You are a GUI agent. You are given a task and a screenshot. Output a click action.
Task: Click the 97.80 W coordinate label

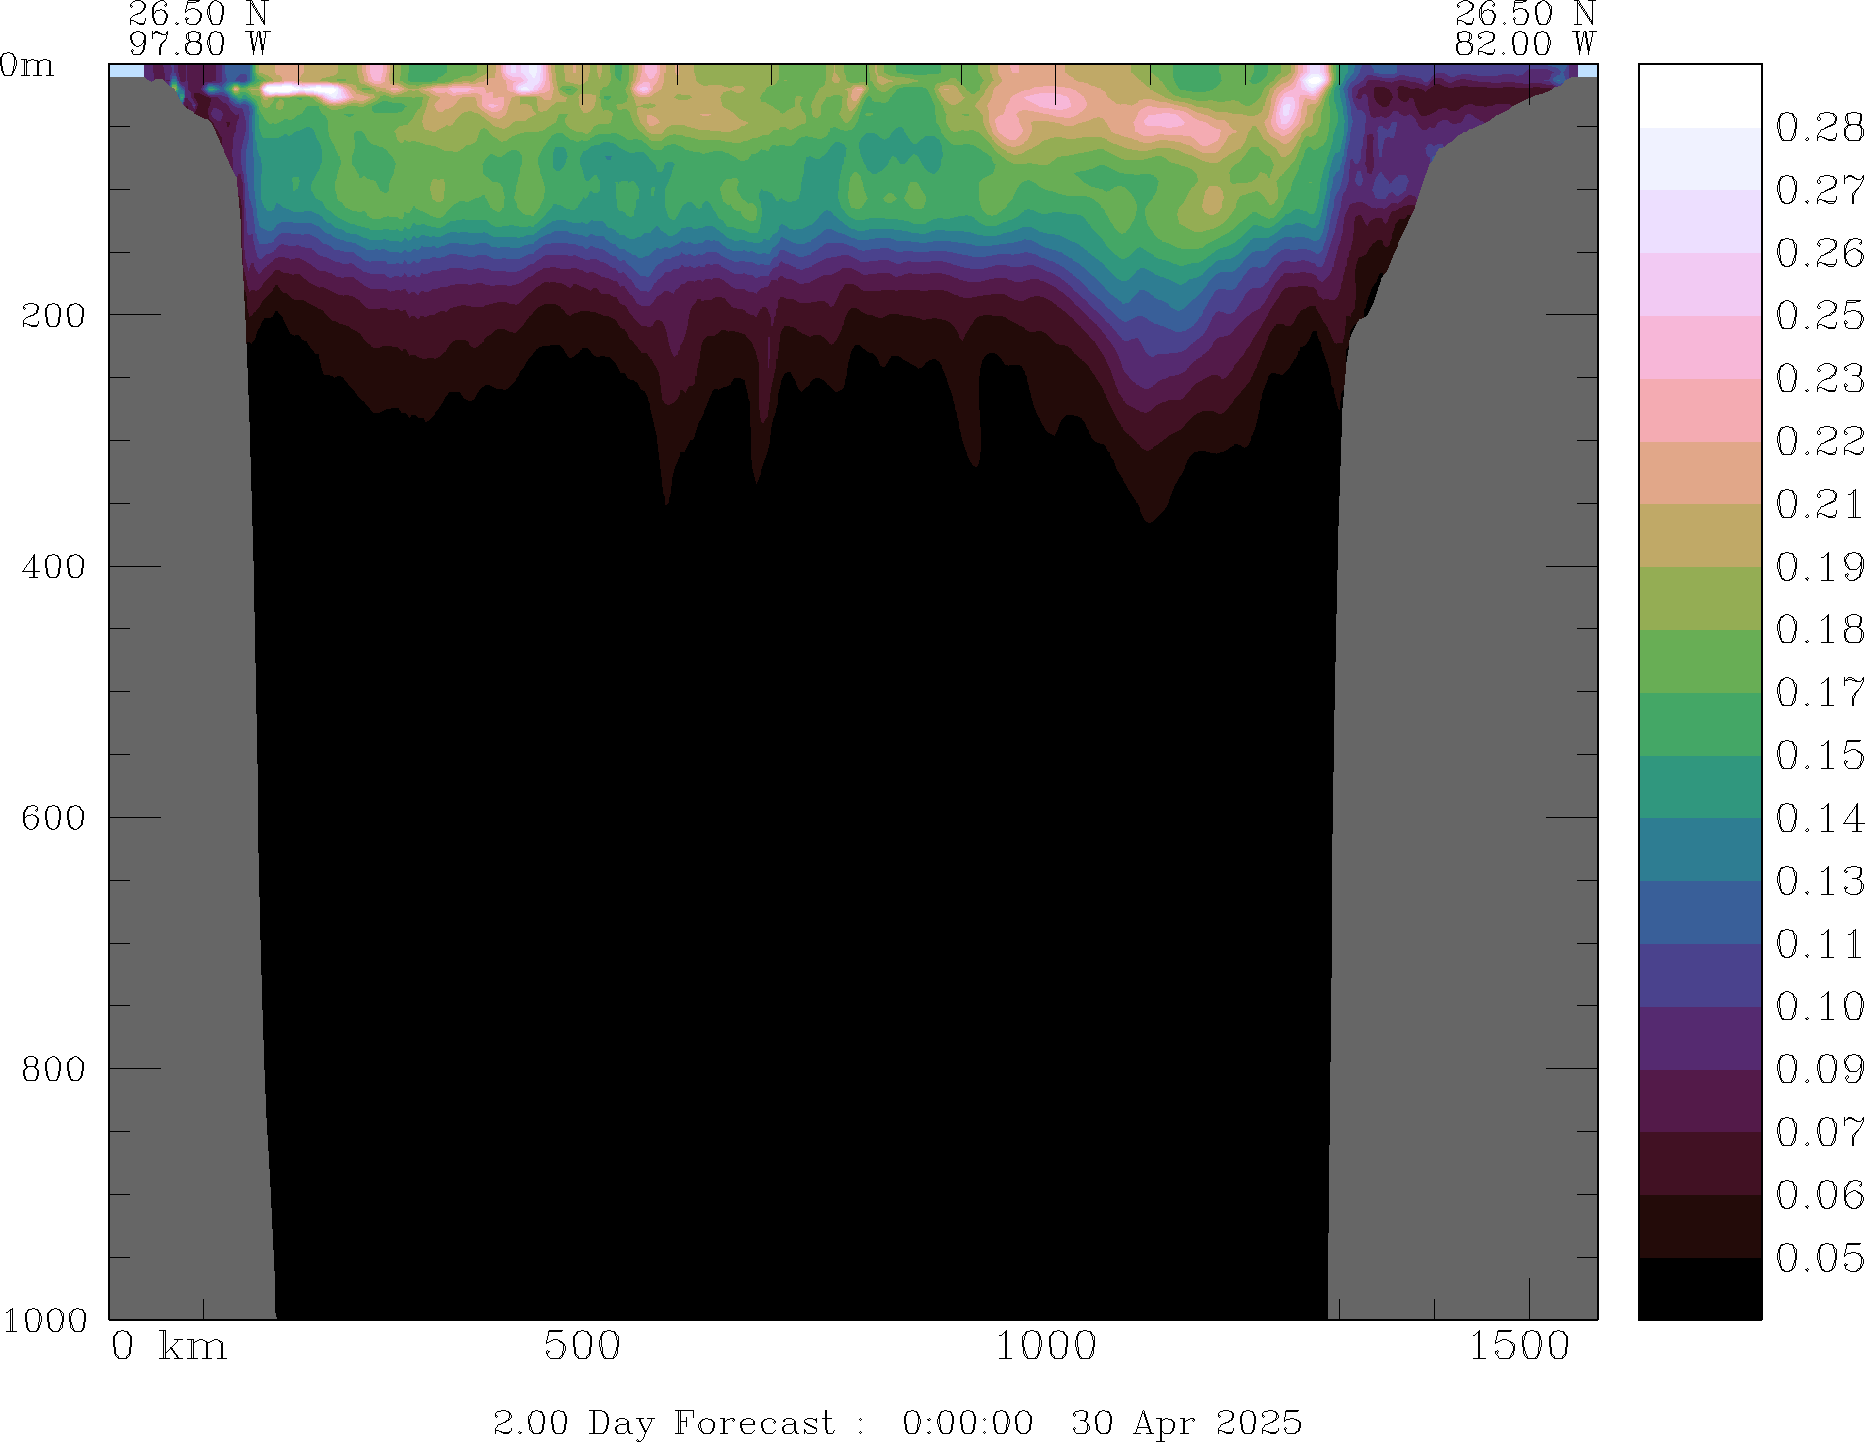coord(198,44)
